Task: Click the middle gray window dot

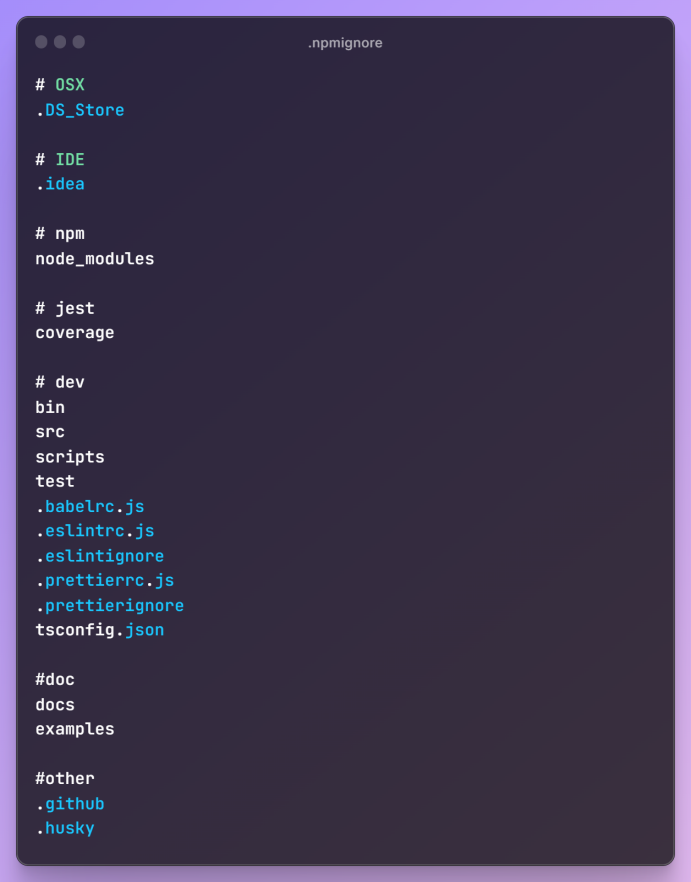Action: pos(60,42)
